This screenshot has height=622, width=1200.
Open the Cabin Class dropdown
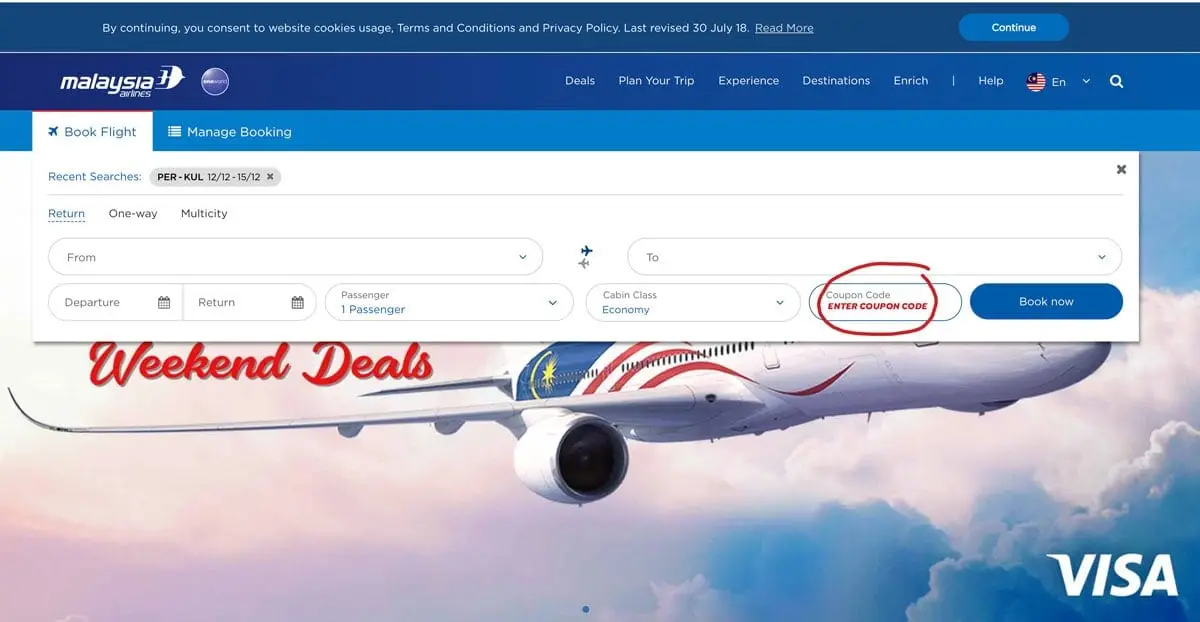click(x=693, y=302)
